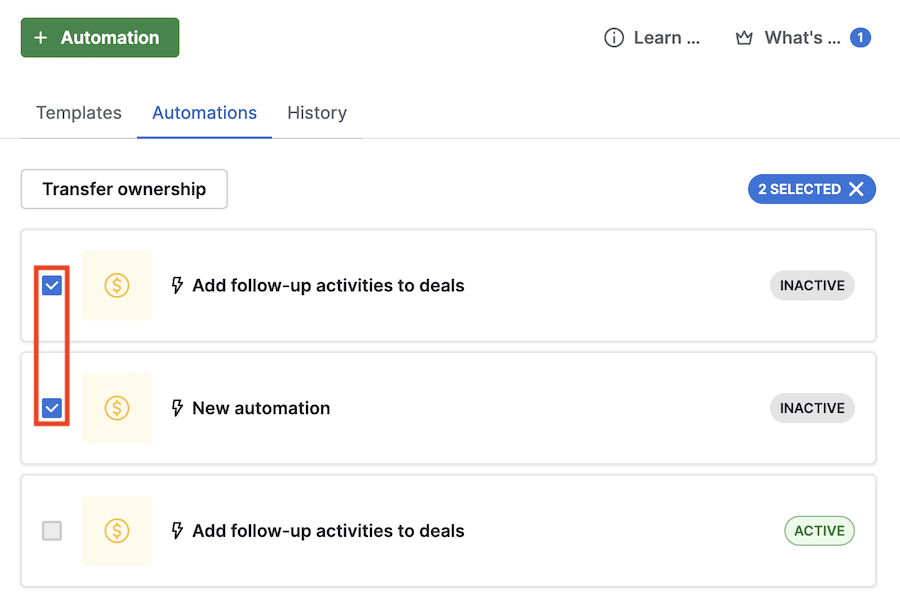
Task: Click the lightning bolt icon next to New automation
Action: tap(177, 408)
